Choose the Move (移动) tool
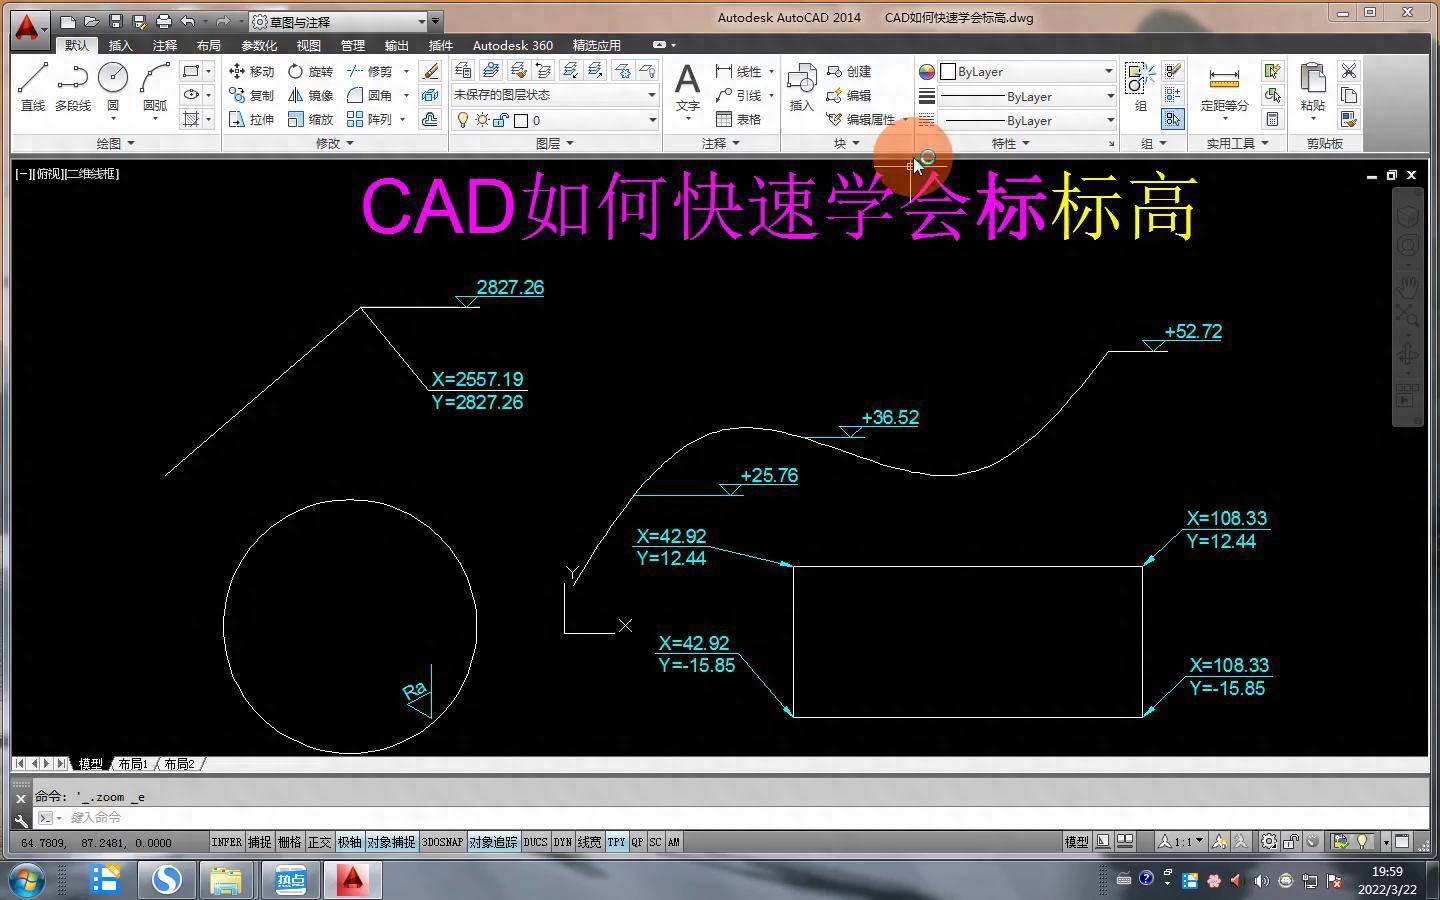 [251, 71]
